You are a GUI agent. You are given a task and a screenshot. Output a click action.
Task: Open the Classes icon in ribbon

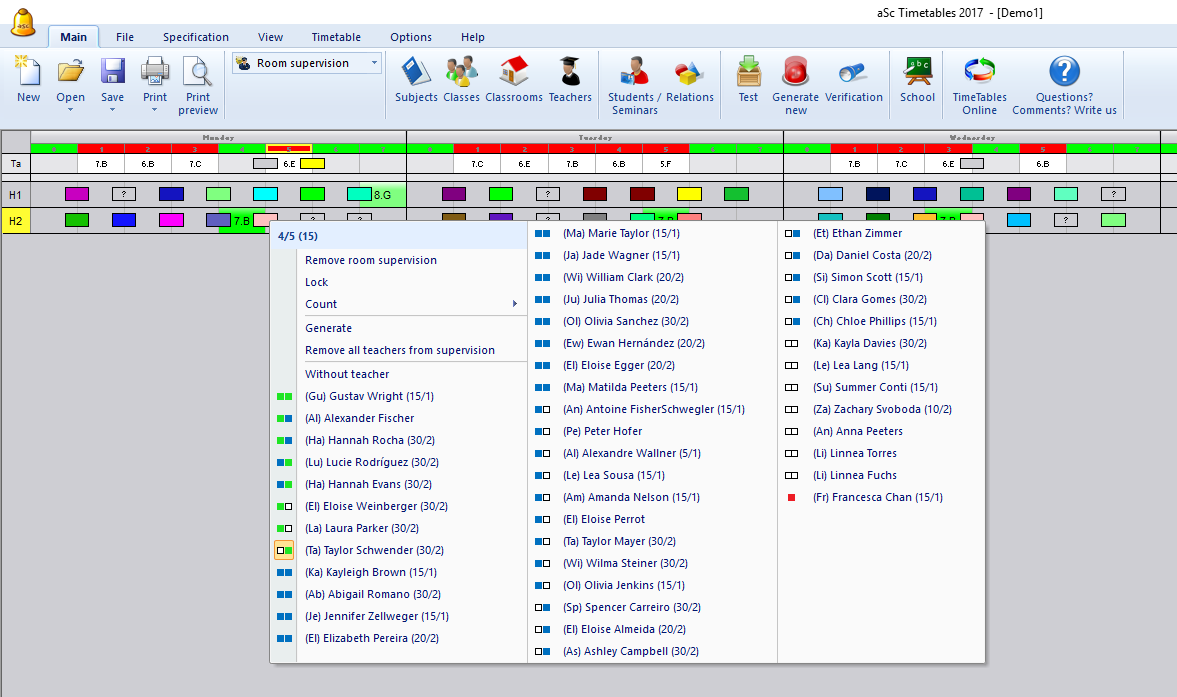click(461, 73)
